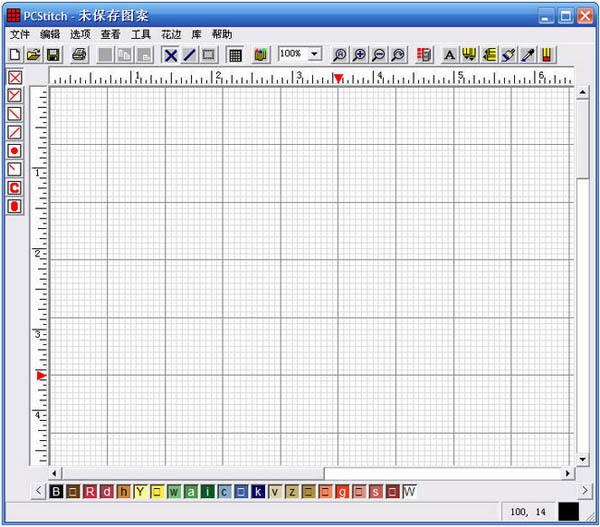Image resolution: width=600 pixels, height=527 pixels.
Task: Choose the French knot dot stitch
Action: [15, 151]
